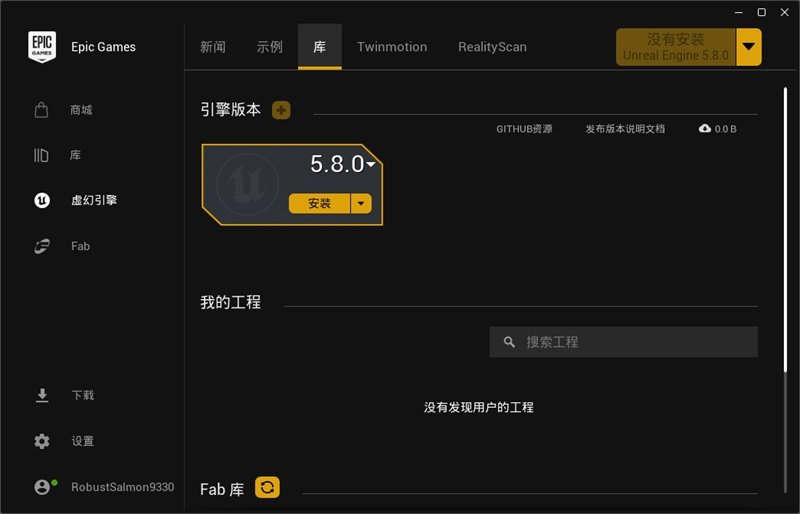This screenshot has width=800, height=514.
Task: Select the 库 tab in top bar
Action: pyautogui.click(x=319, y=47)
